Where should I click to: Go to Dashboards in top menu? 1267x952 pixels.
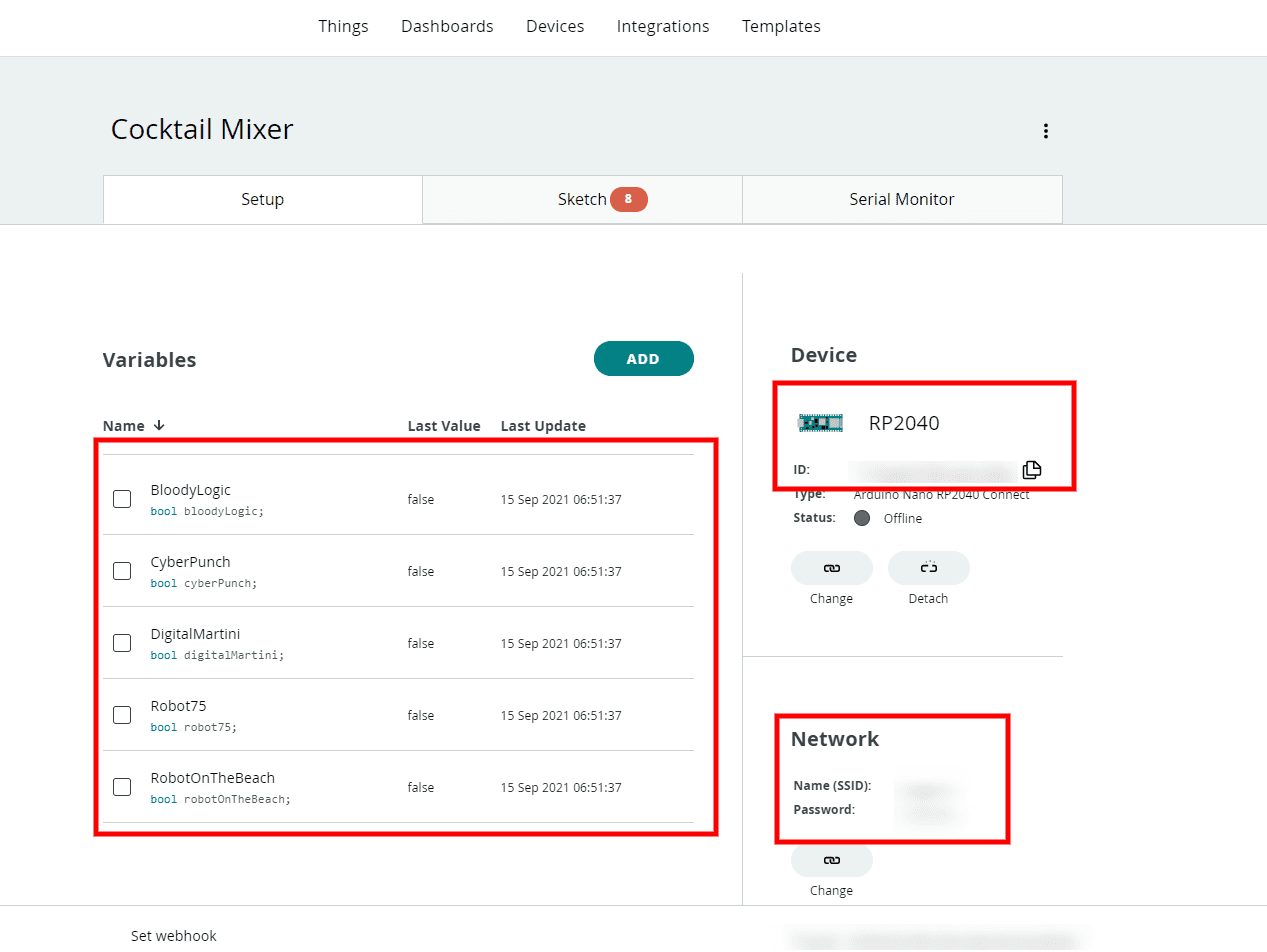click(447, 27)
